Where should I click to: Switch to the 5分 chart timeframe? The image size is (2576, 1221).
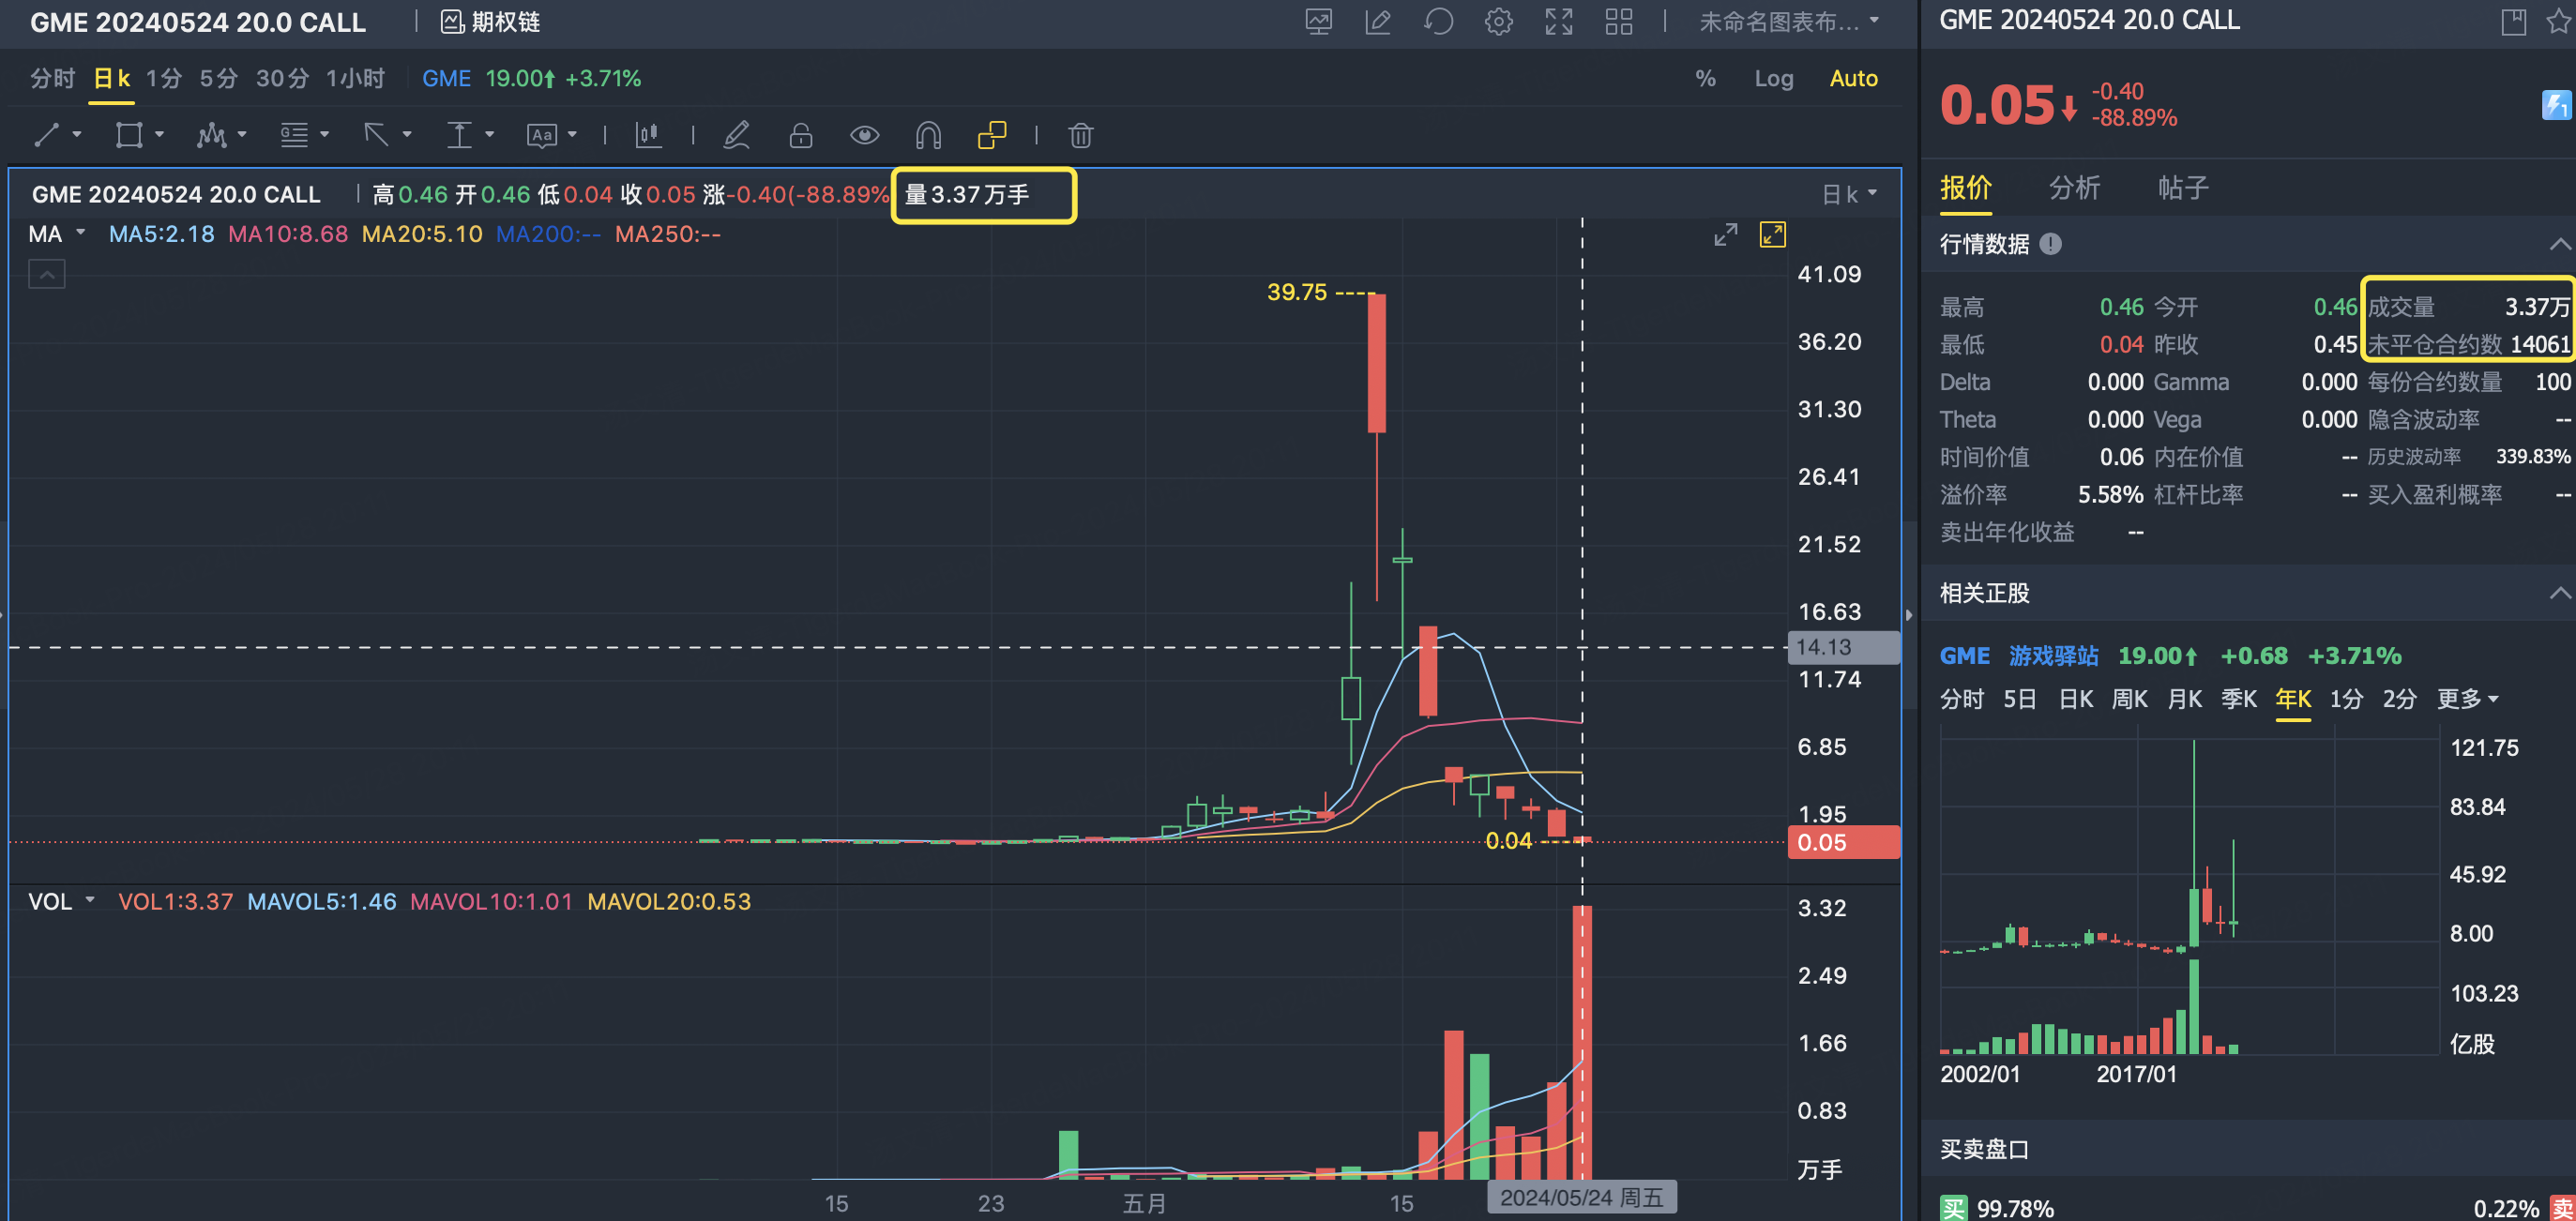(218, 78)
